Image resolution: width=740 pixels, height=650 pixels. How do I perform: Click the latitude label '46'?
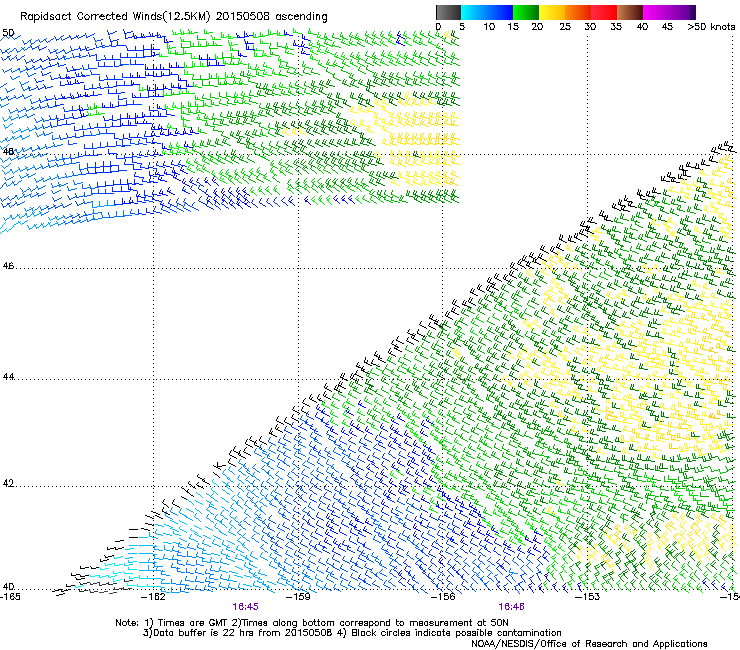[8, 266]
